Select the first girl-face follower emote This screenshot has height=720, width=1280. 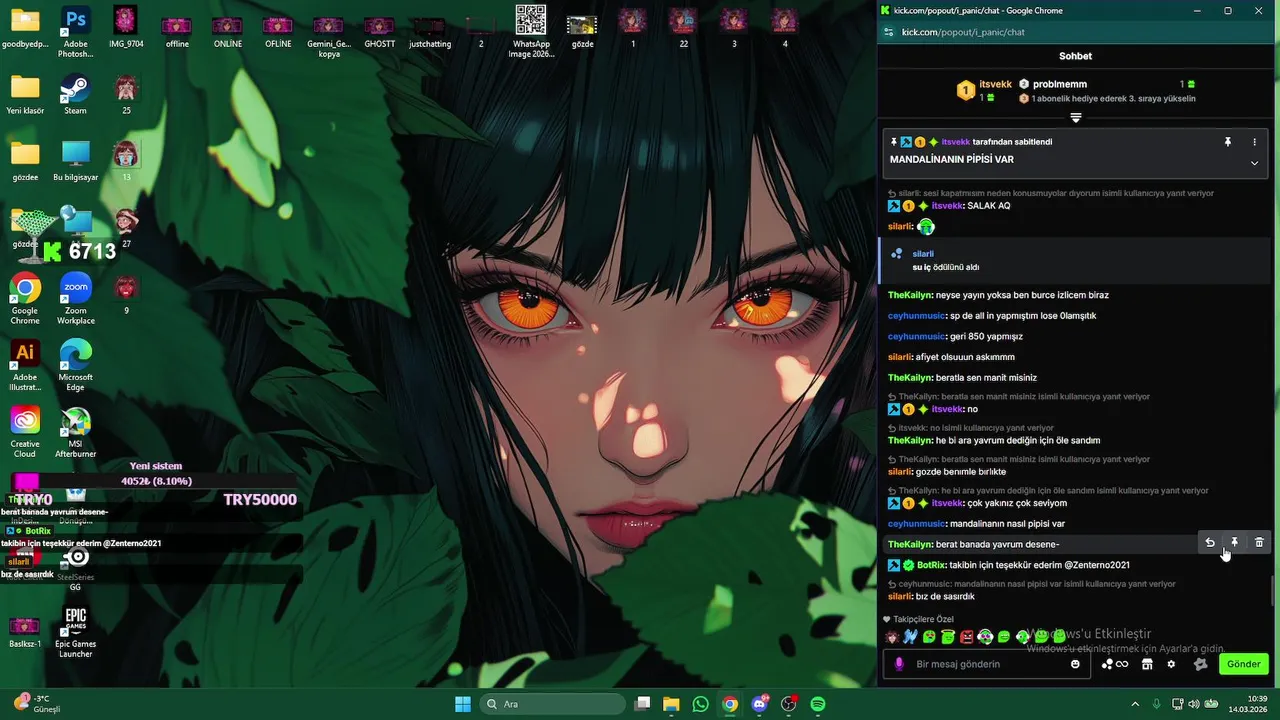(892, 637)
